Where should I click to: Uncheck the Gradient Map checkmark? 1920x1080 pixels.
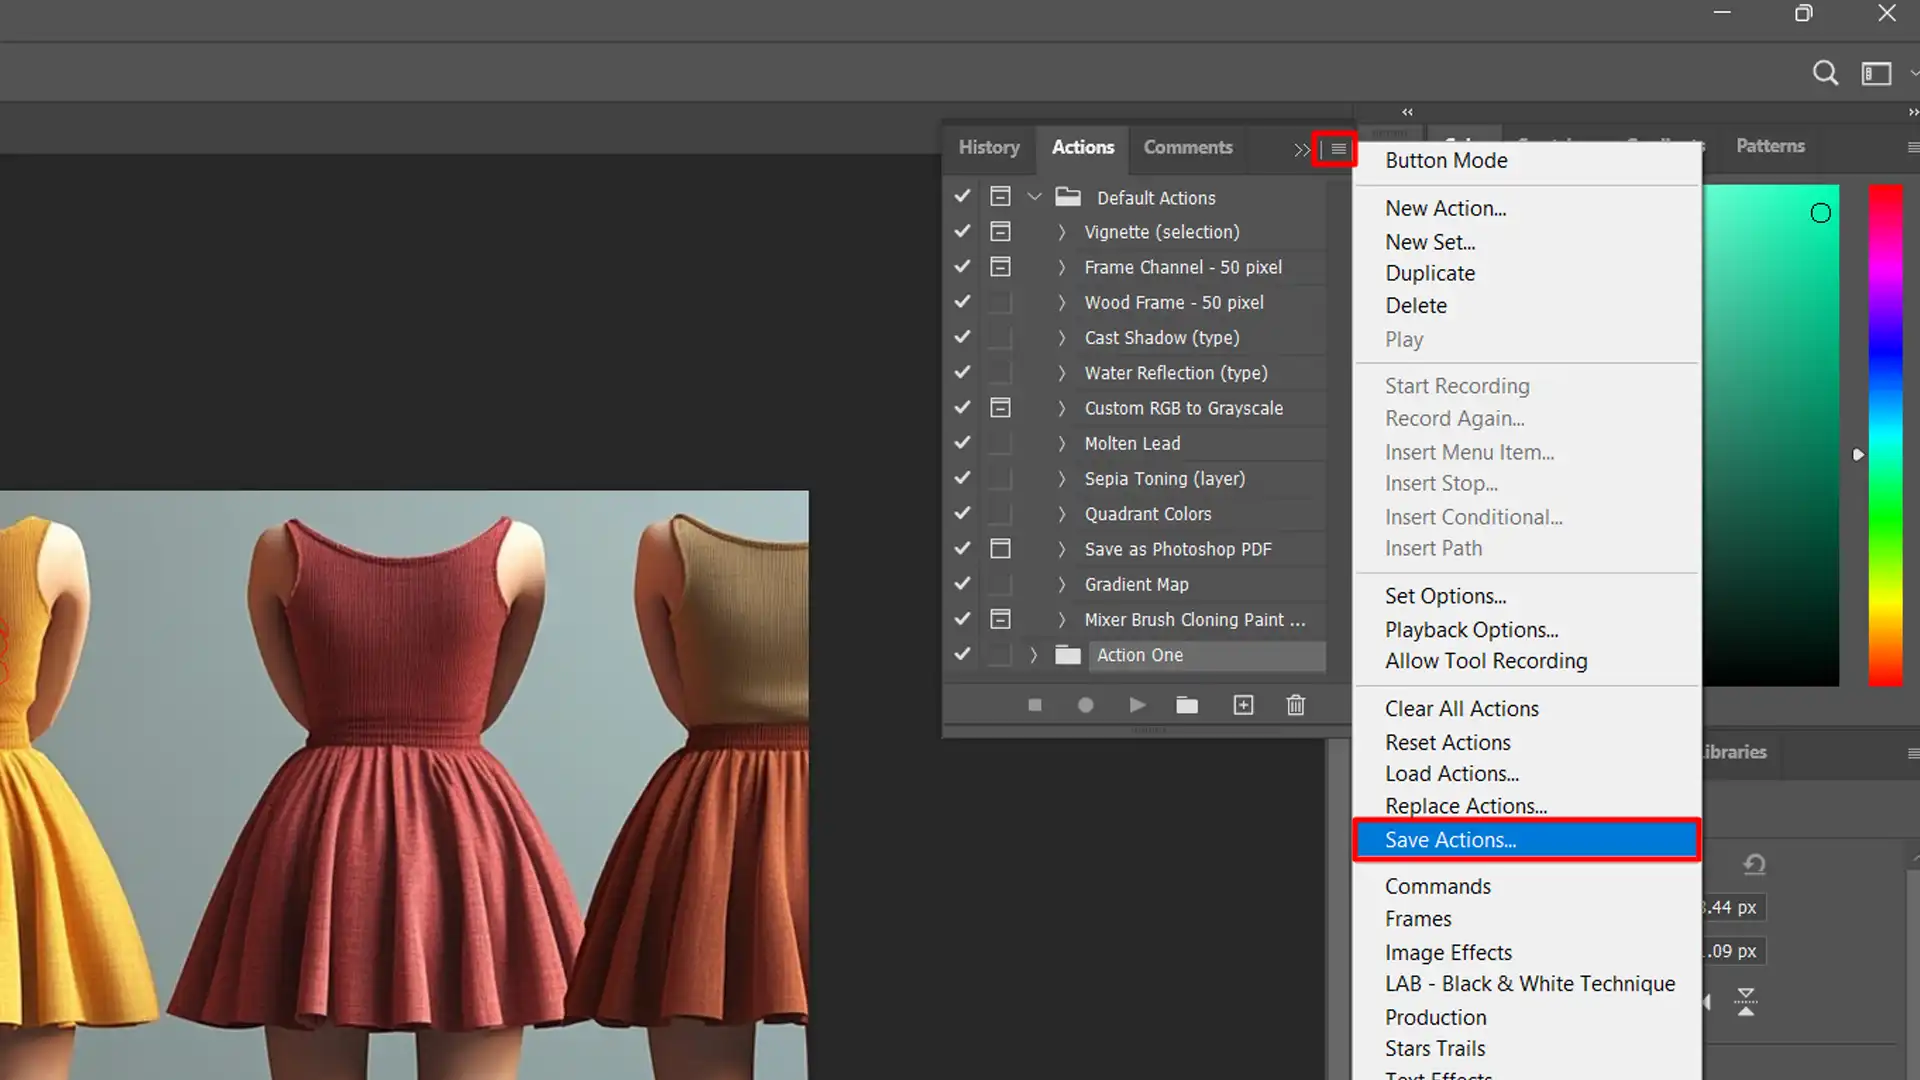pos(962,584)
